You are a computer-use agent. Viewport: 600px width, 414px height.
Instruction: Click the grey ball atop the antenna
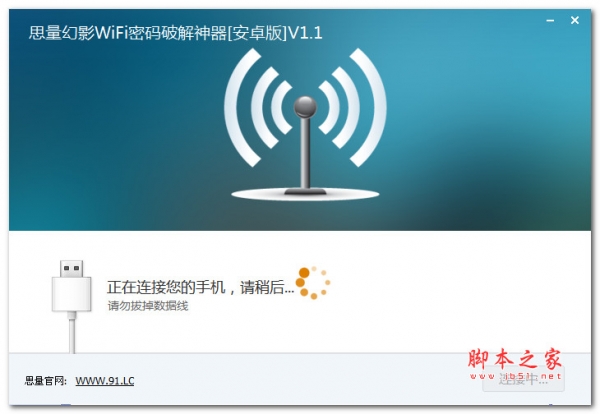pyautogui.click(x=305, y=107)
